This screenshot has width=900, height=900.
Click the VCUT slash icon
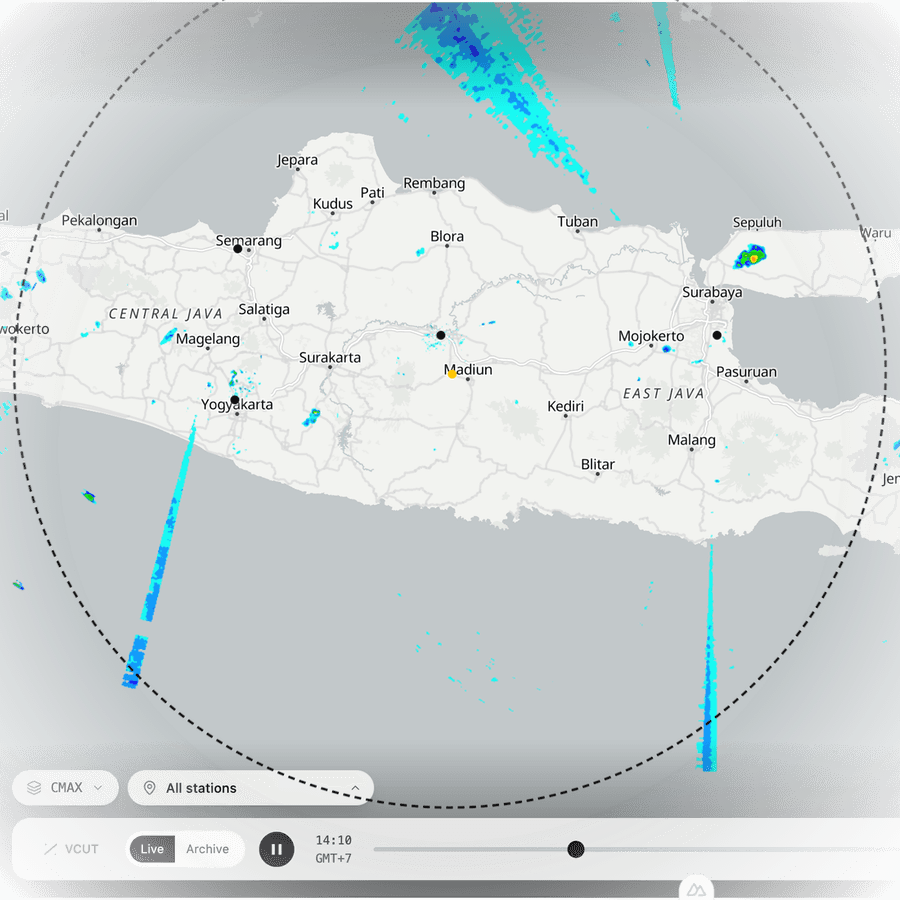pyautogui.click(x=51, y=849)
